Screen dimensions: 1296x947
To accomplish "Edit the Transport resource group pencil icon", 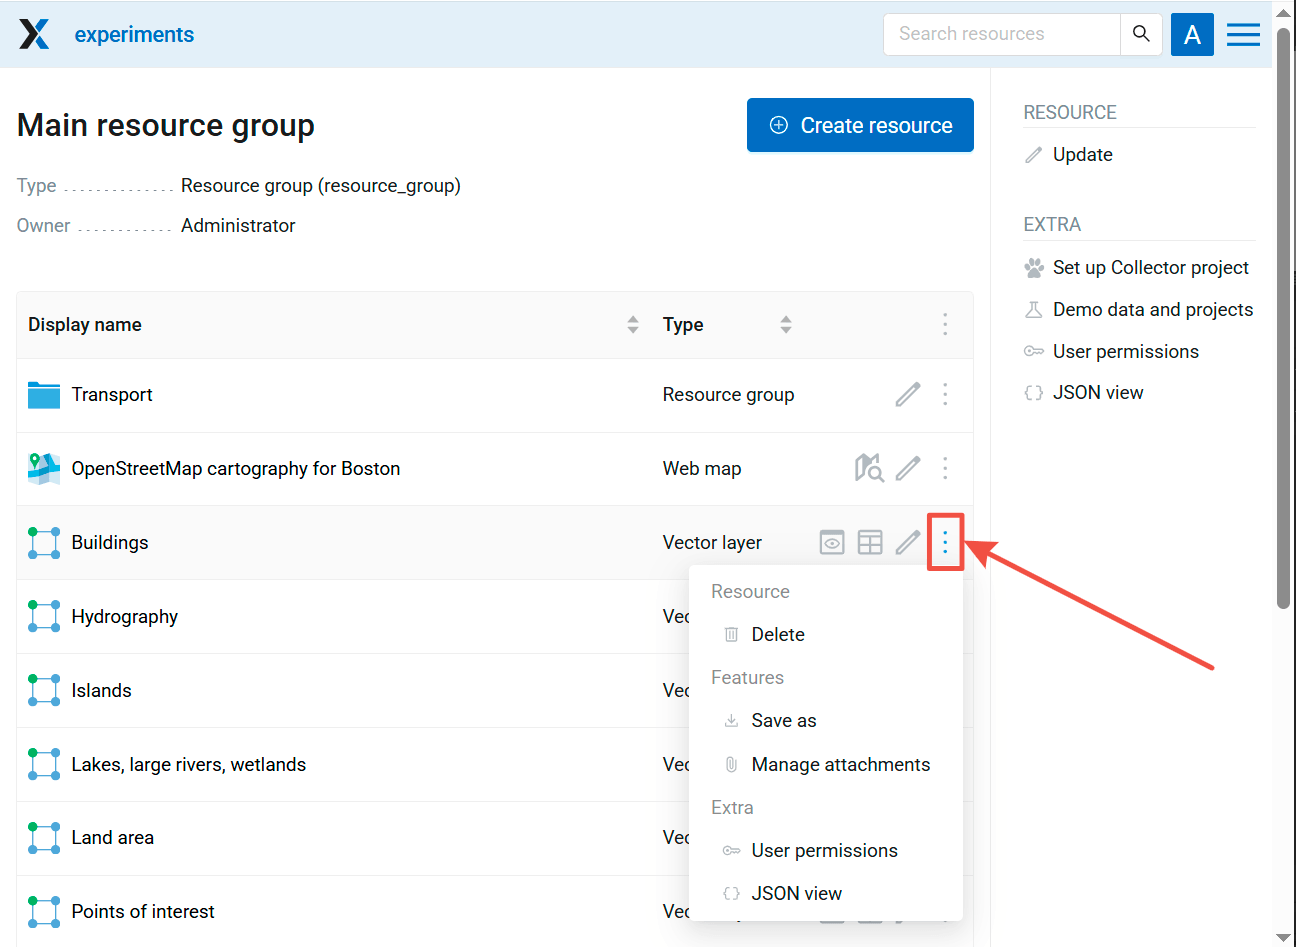I will tap(907, 395).
